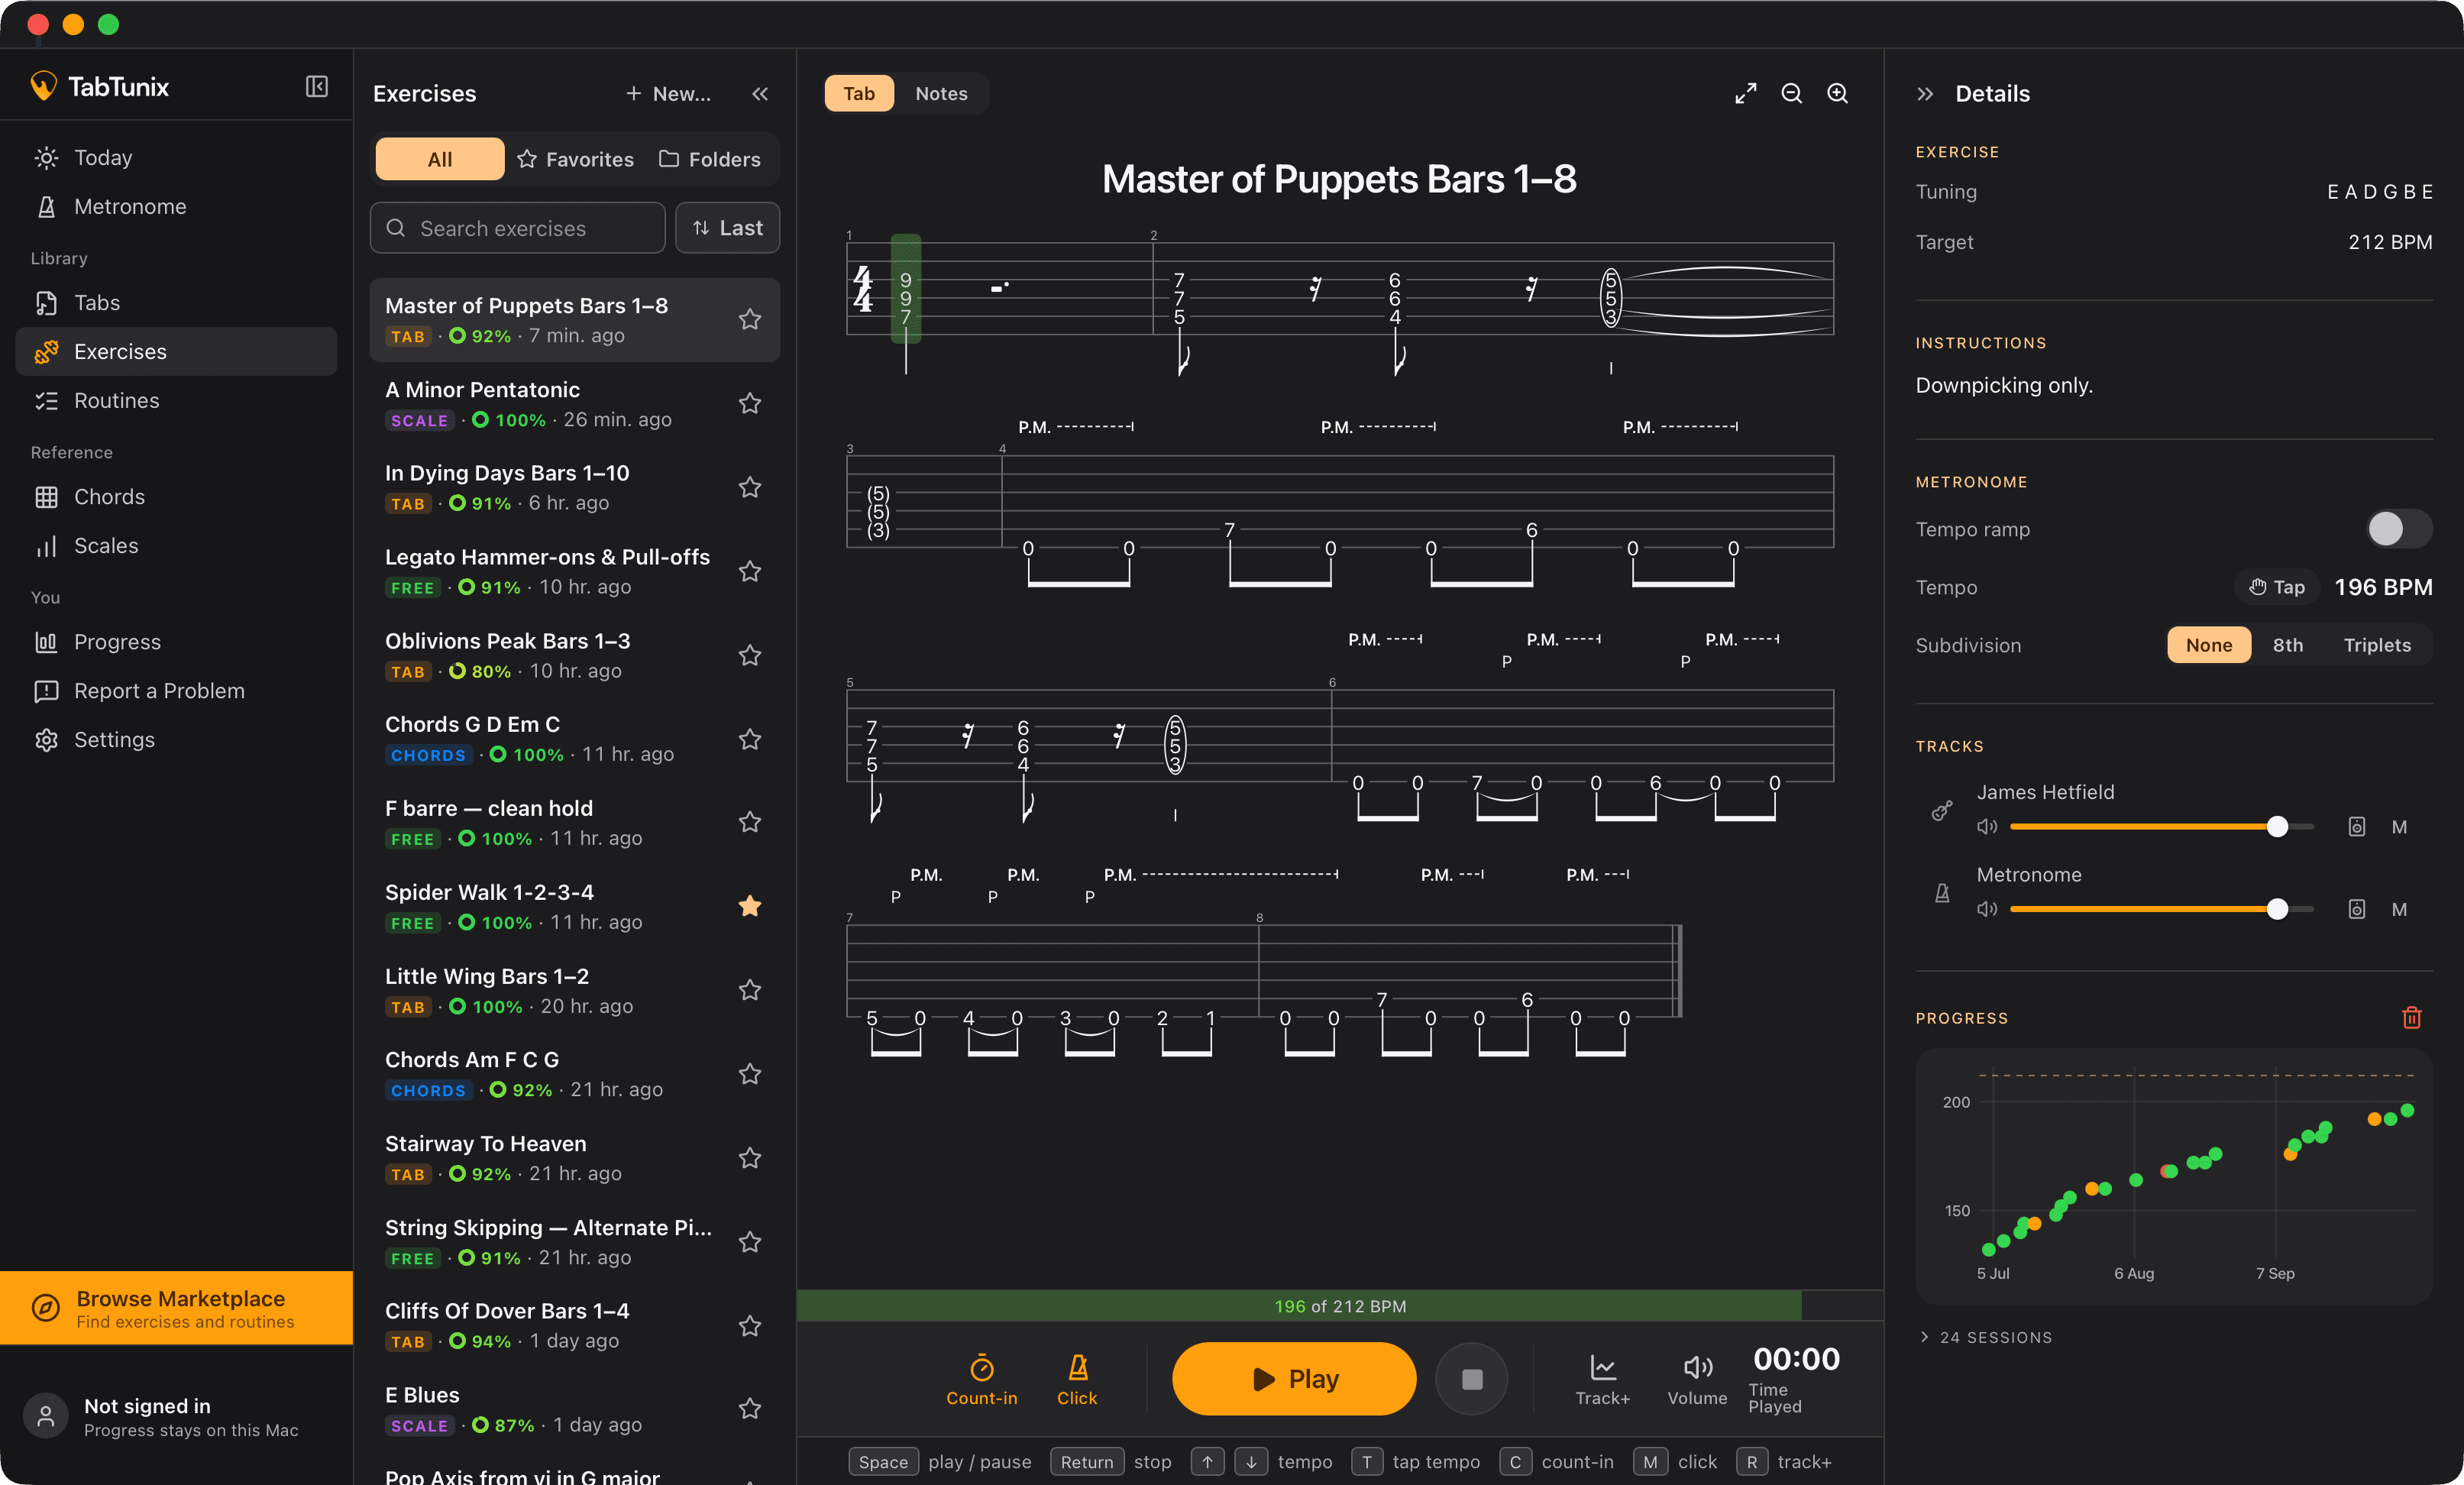Tap tempo using the Tap button

point(2276,587)
